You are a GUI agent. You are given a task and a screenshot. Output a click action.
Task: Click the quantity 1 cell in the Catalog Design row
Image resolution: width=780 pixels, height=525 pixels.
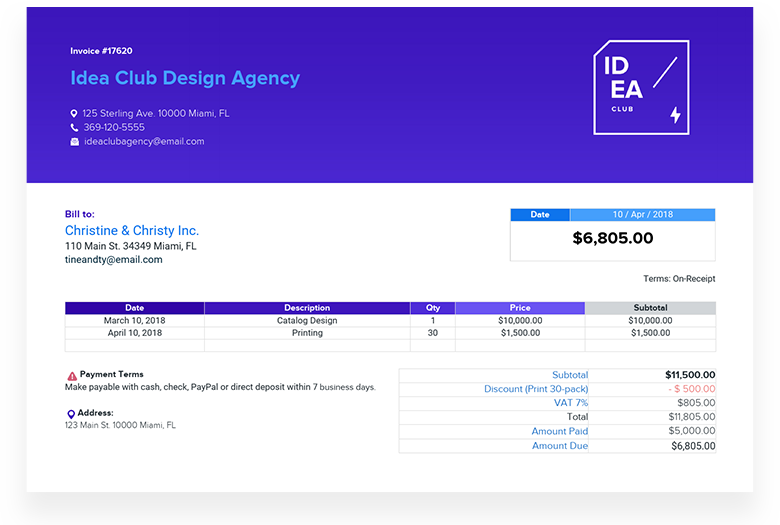pyautogui.click(x=433, y=320)
